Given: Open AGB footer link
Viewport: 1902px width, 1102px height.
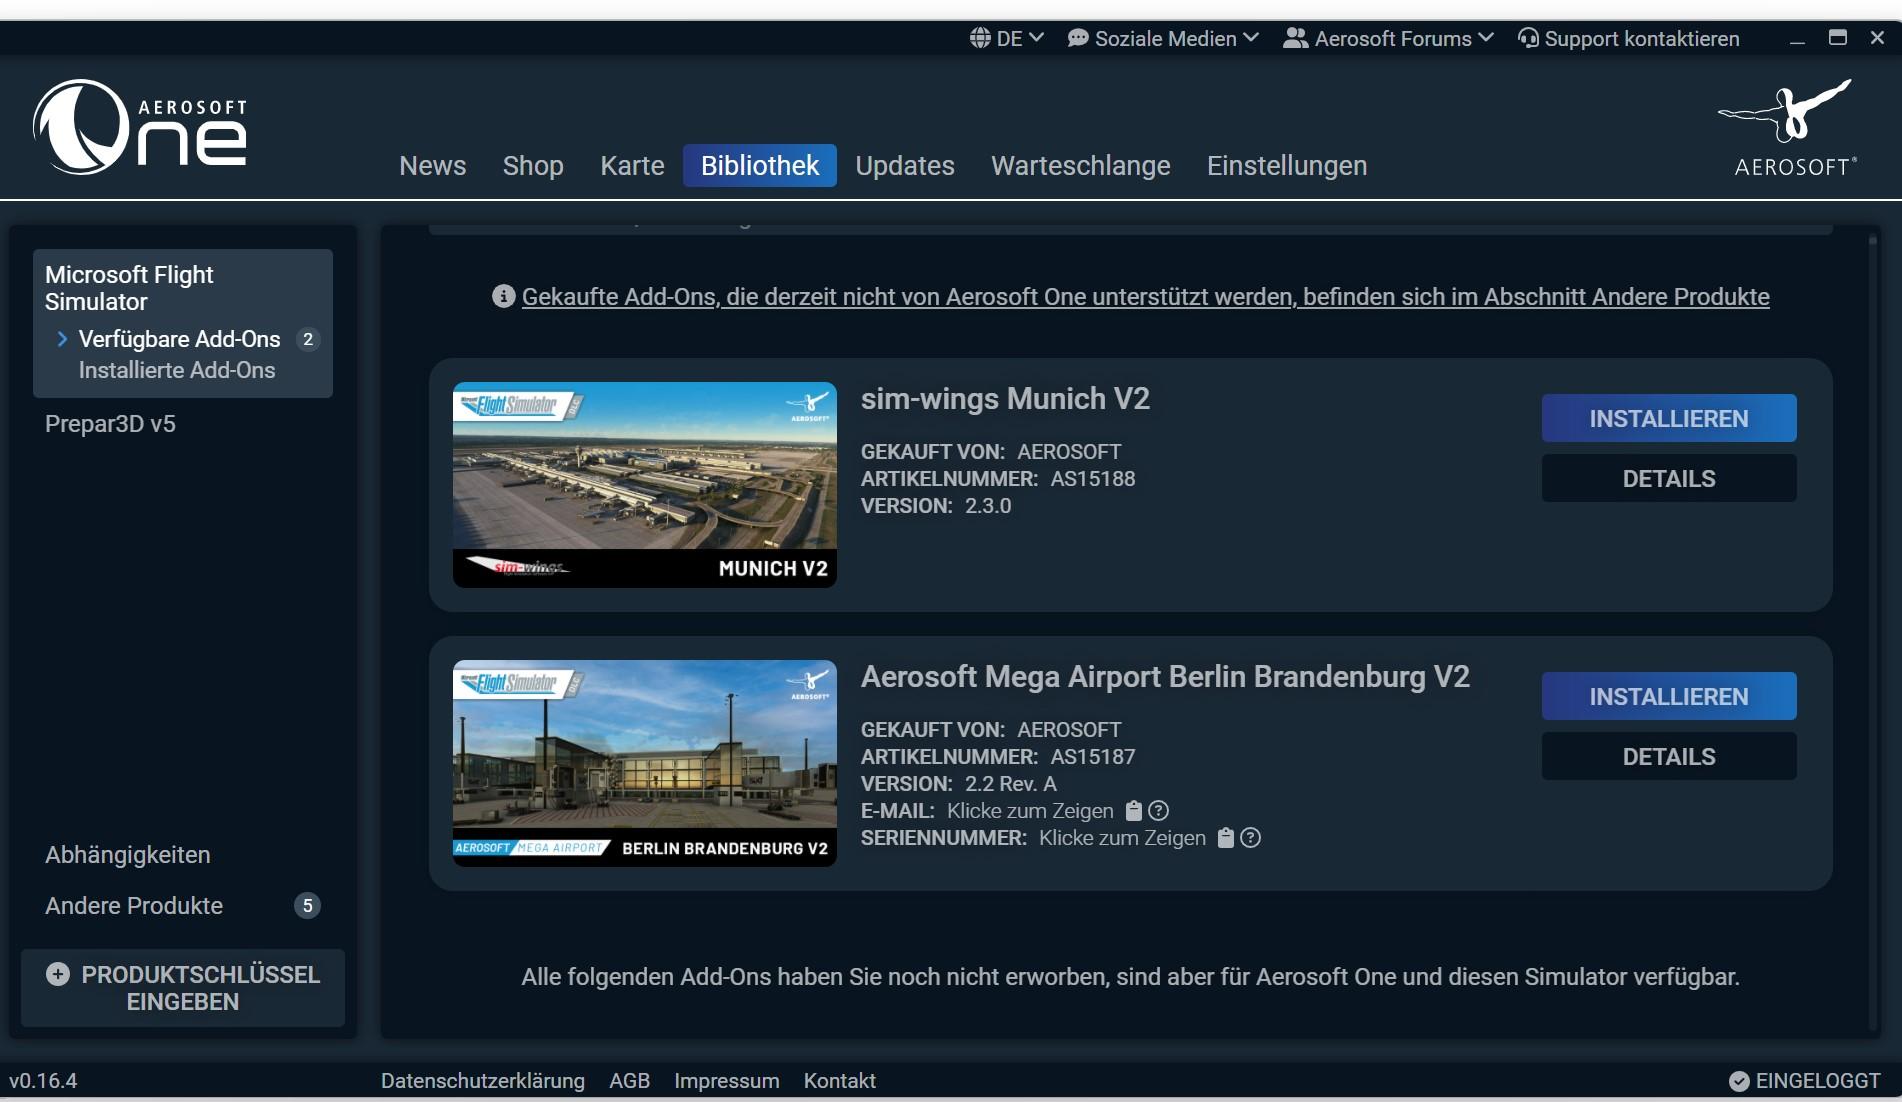Looking at the screenshot, I should (x=630, y=1081).
